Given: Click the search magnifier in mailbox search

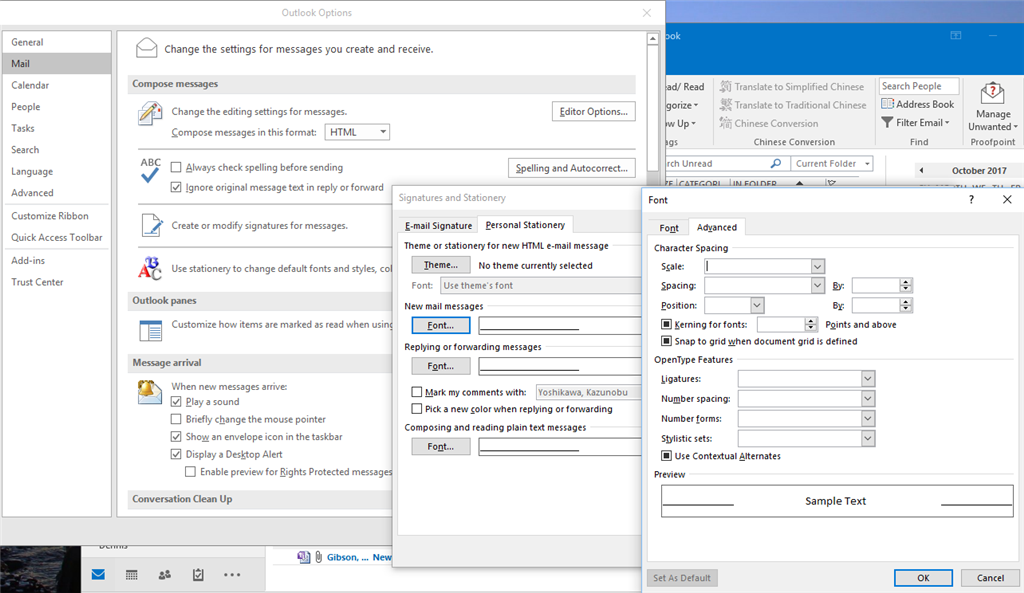Looking at the screenshot, I should pos(775,163).
